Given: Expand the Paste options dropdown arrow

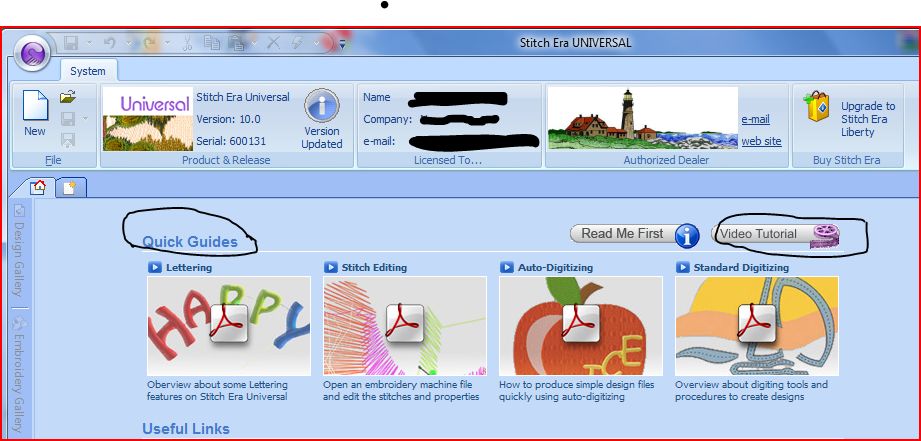Looking at the screenshot, I should coord(254,43).
